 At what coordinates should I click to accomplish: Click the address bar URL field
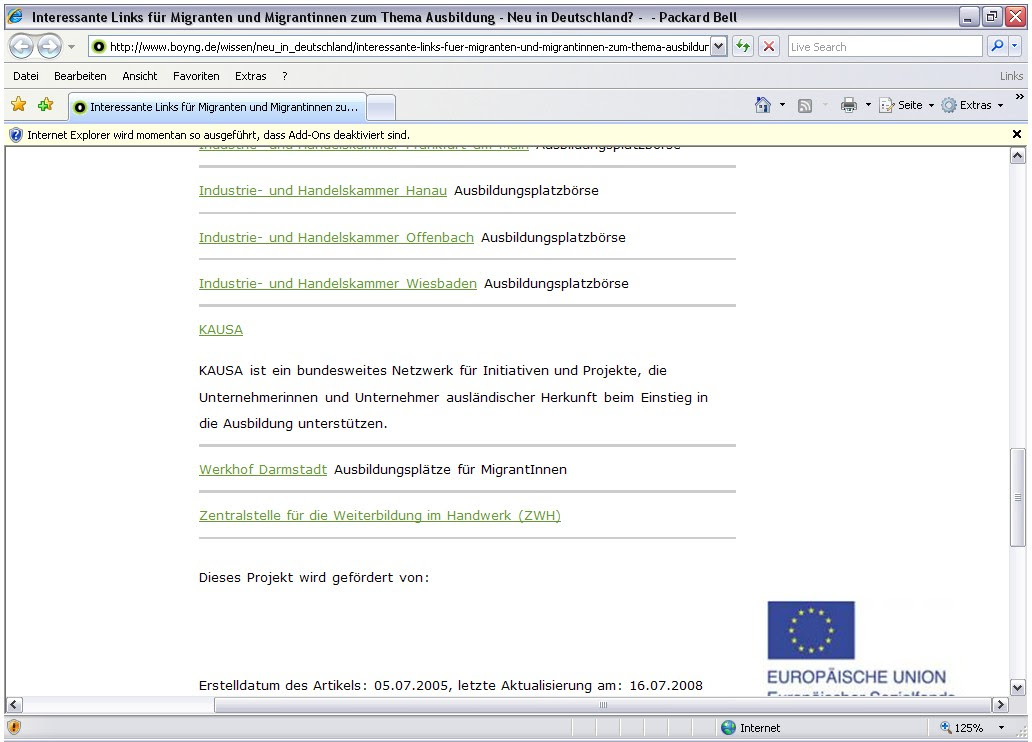click(x=408, y=47)
